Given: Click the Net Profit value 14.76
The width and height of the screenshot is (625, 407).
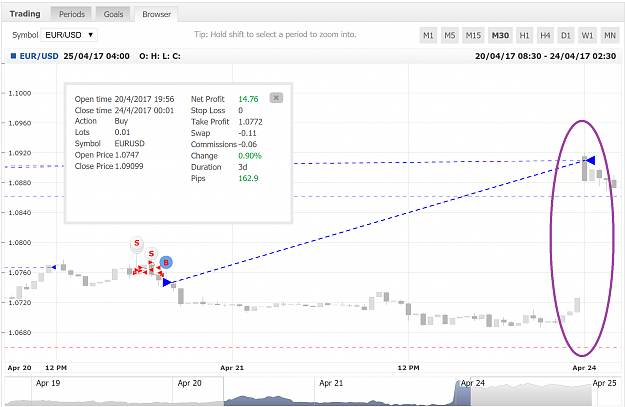Looking at the screenshot, I should [248, 99].
